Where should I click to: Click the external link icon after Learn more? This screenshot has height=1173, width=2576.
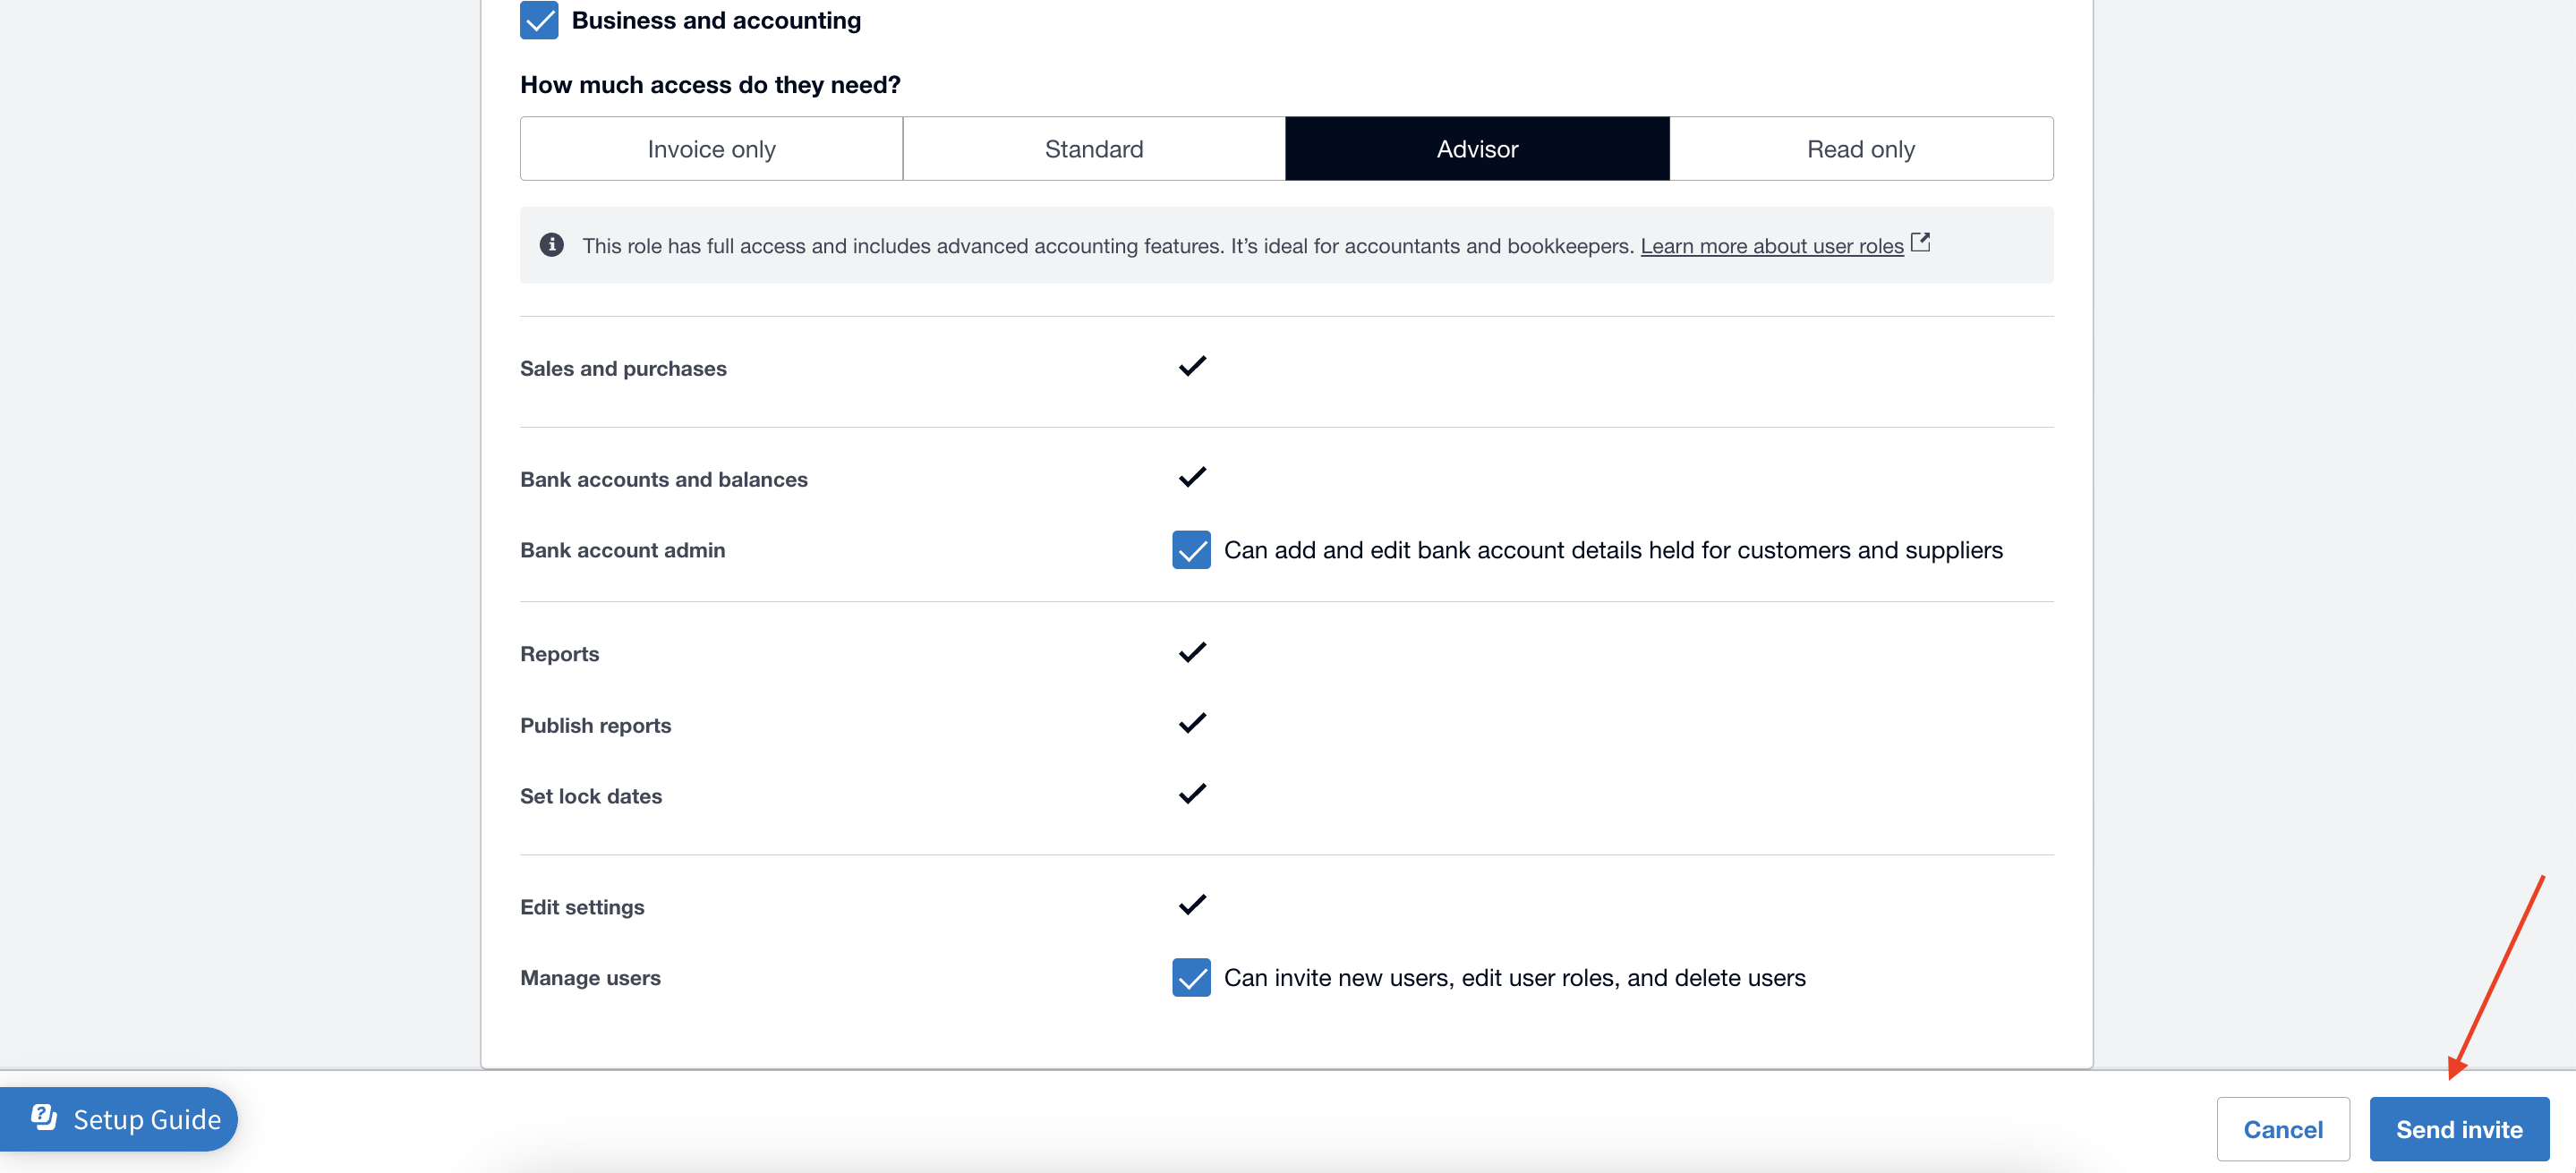1920,241
